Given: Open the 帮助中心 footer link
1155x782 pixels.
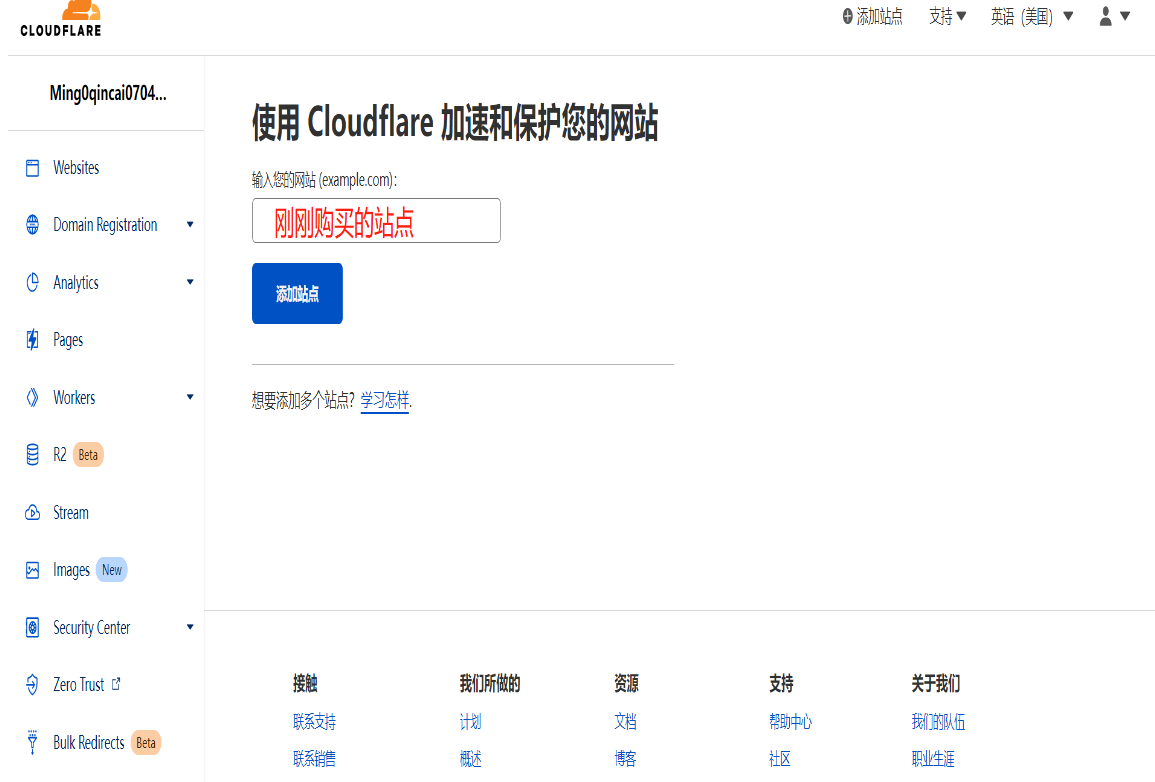Looking at the screenshot, I should (x=790, y=722).
